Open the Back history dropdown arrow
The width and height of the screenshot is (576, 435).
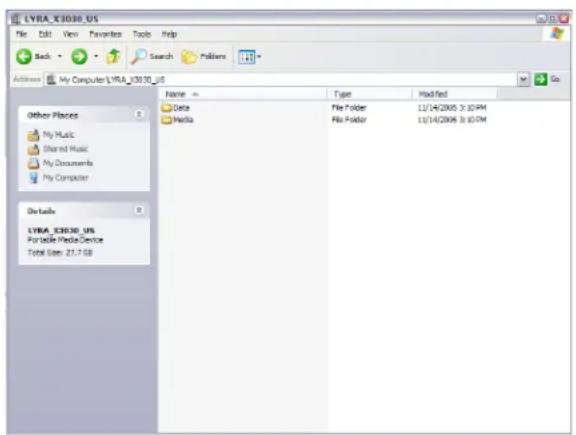[x=60, y=57]
